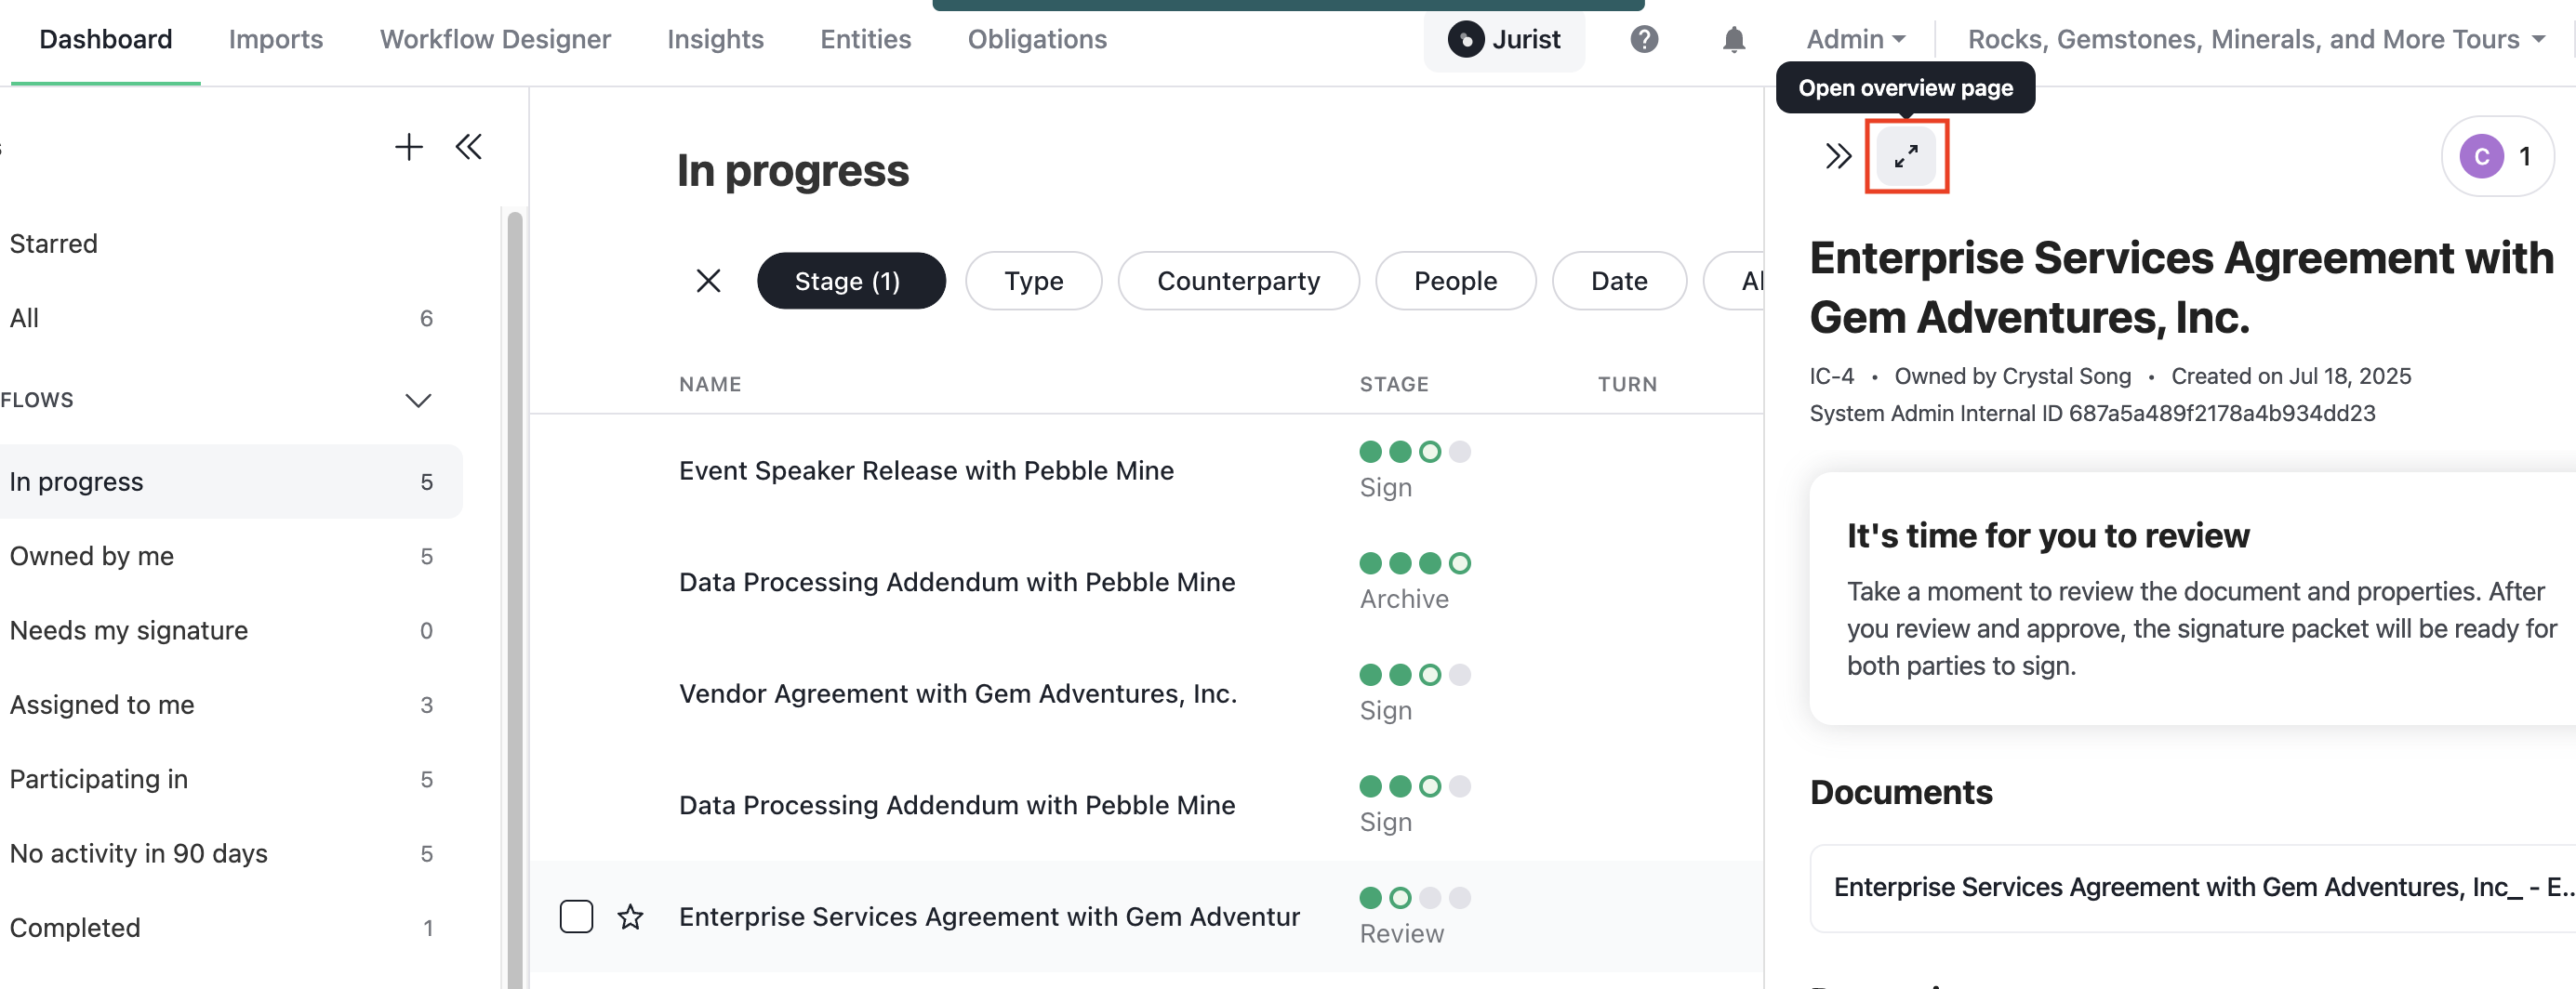Collapse the FLOWS section chevron
Viewport: 2576px width, 989px height.
point(418,400)
